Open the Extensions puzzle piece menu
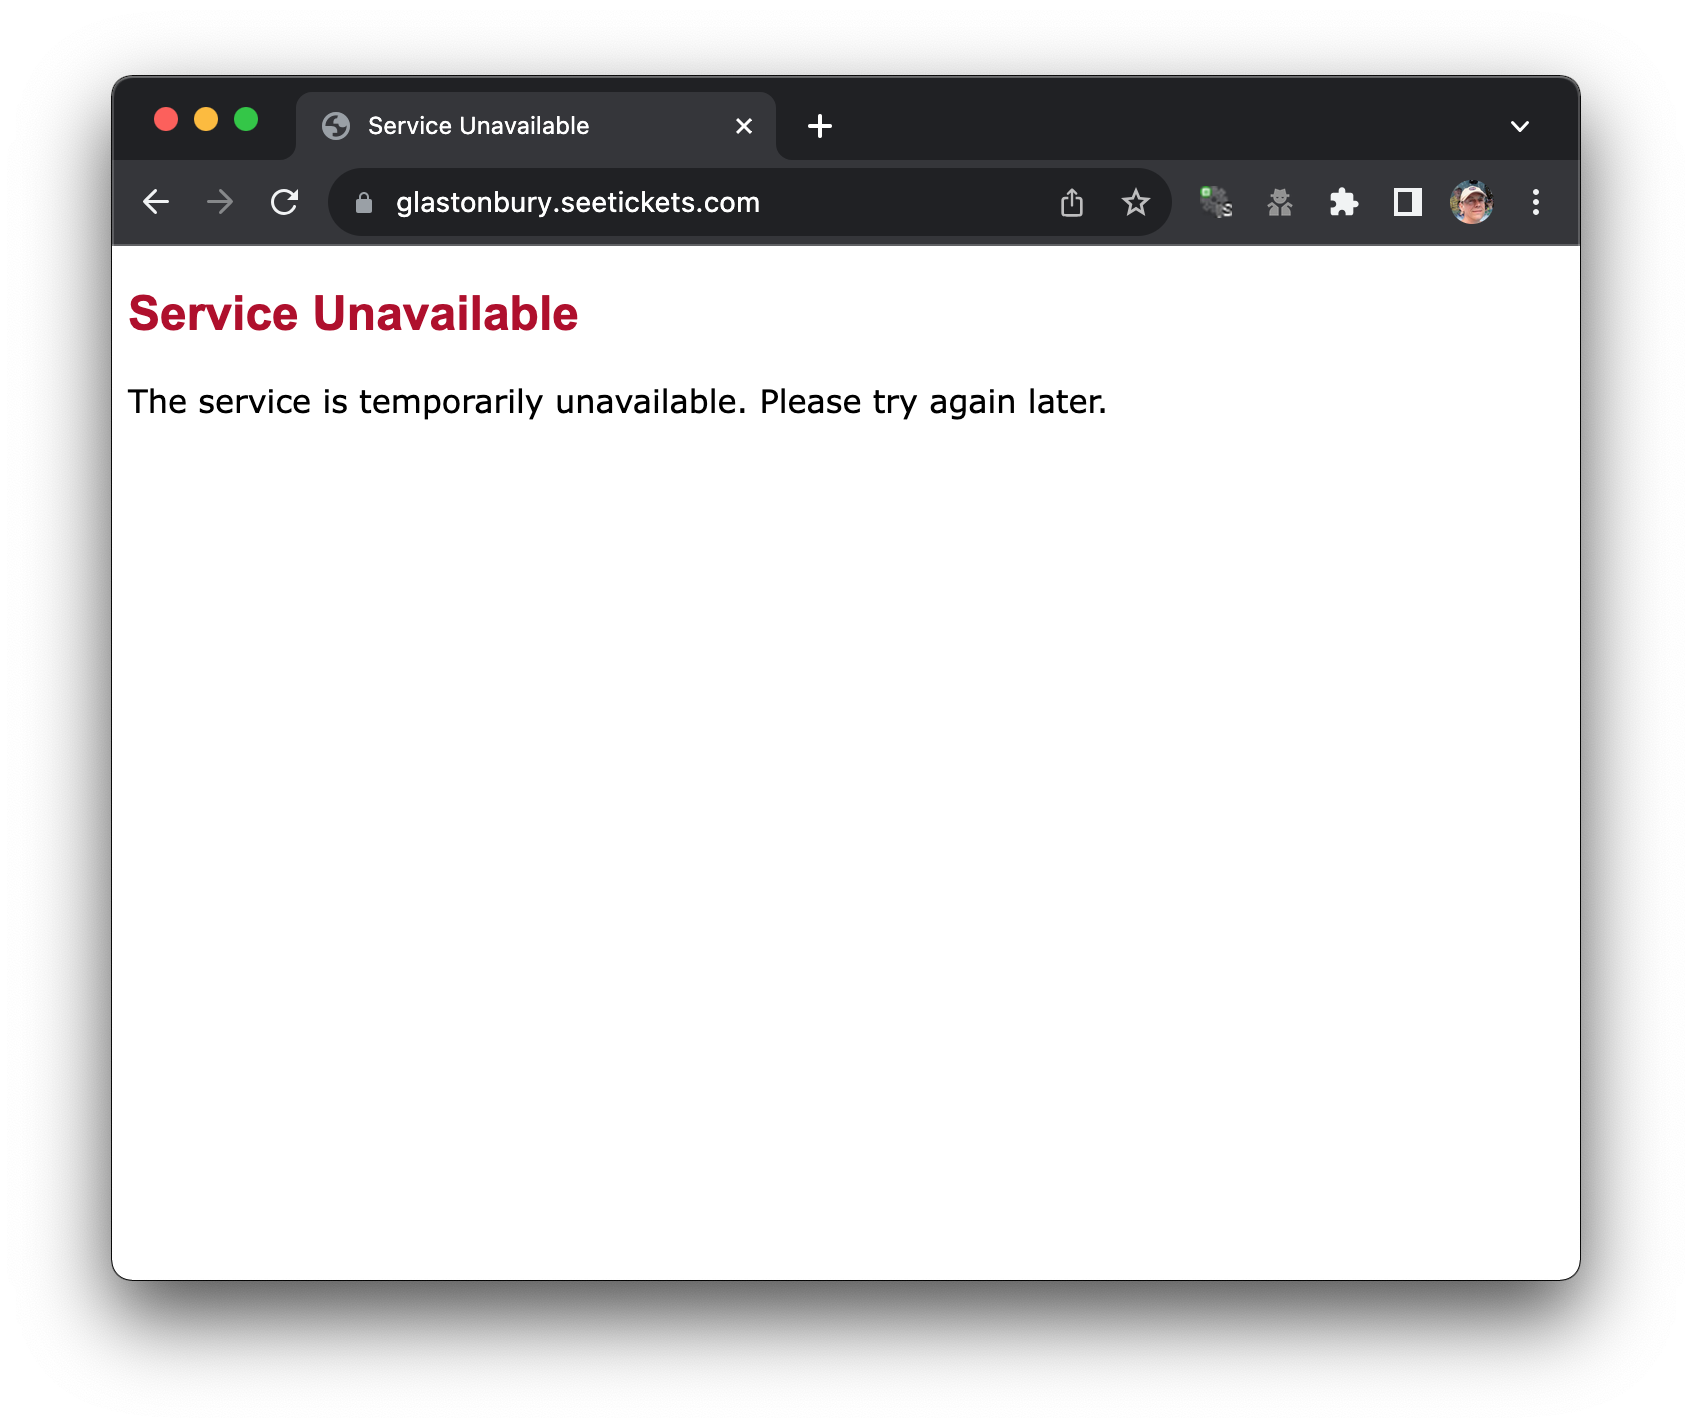Screen dimensions: 1692x1428 [1344, 203]
